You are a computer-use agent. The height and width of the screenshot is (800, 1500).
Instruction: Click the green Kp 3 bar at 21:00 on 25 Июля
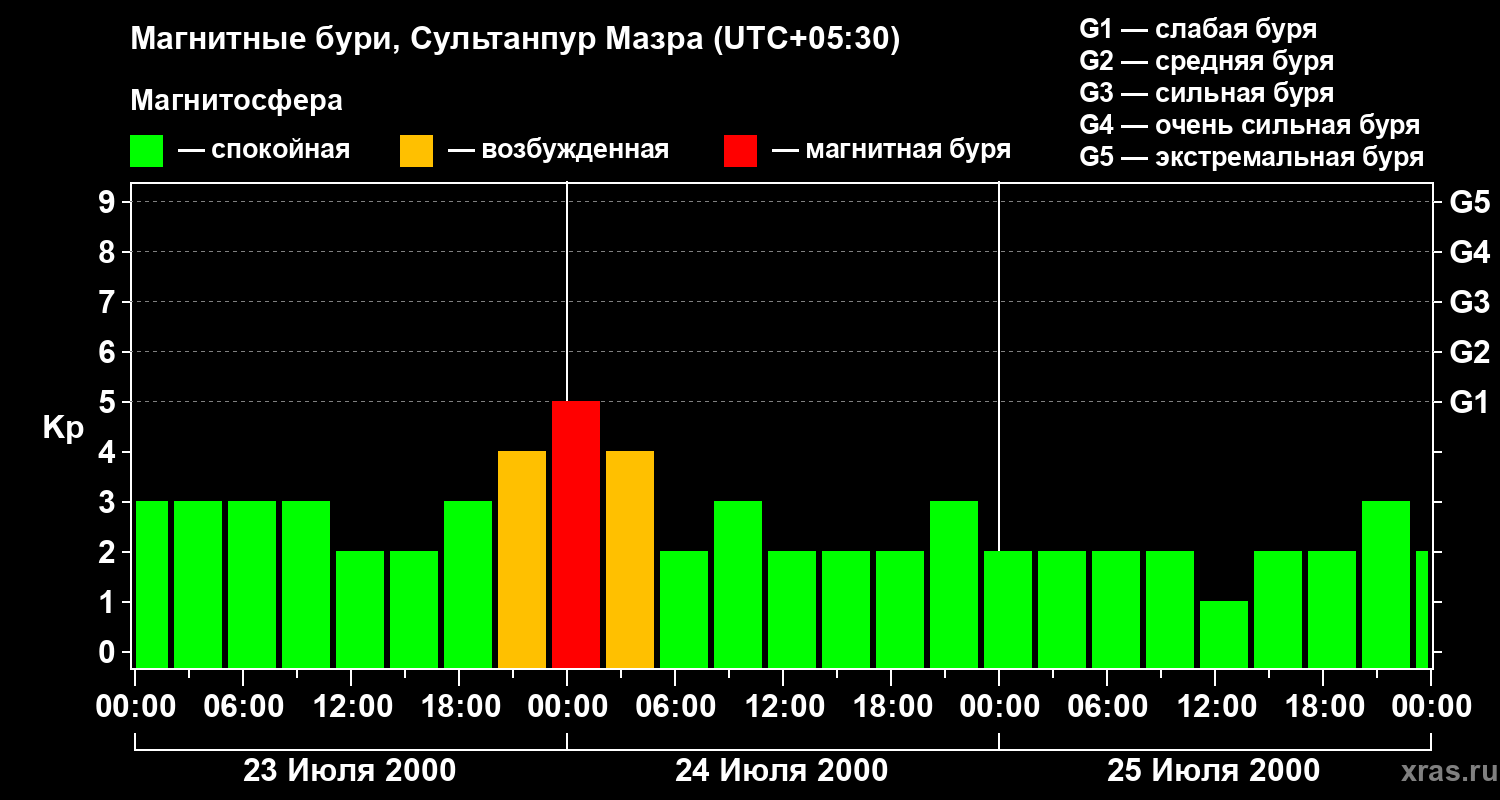(x=1386, y=584)
